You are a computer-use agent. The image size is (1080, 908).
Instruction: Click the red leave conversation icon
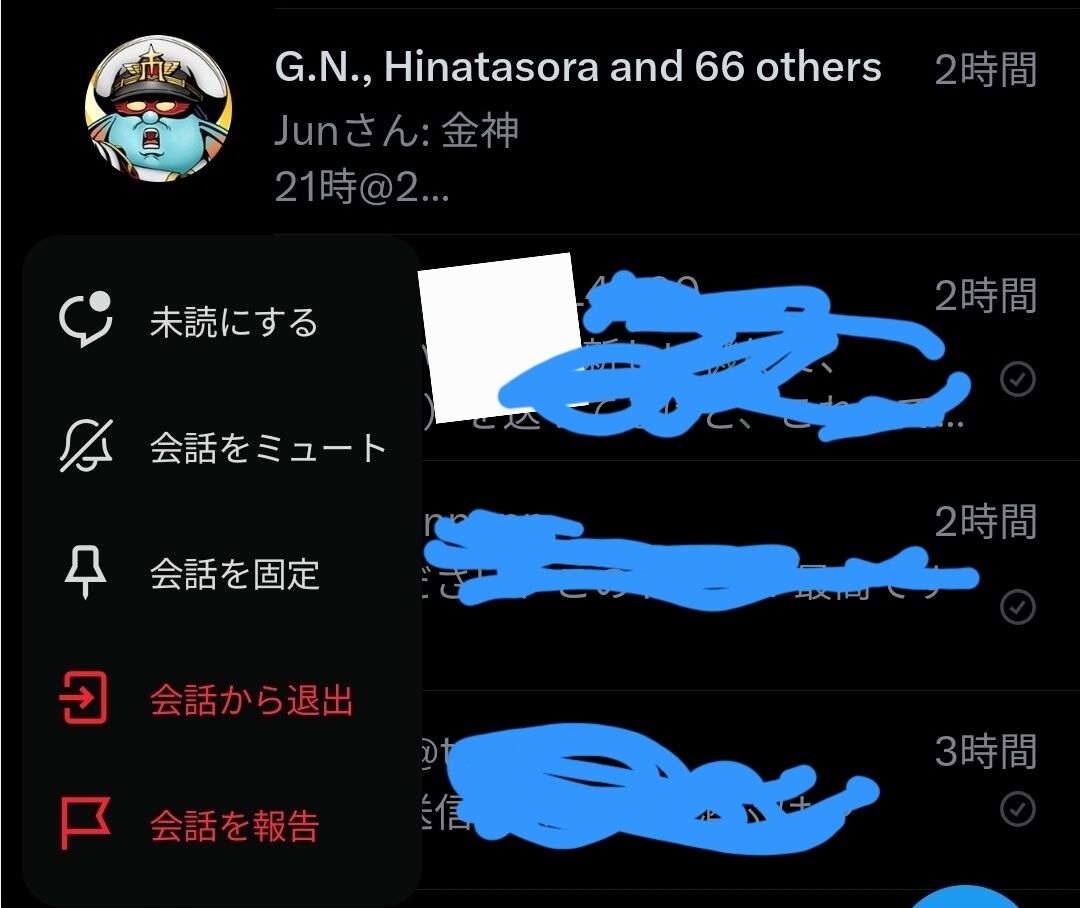click(x=84, y=698)
